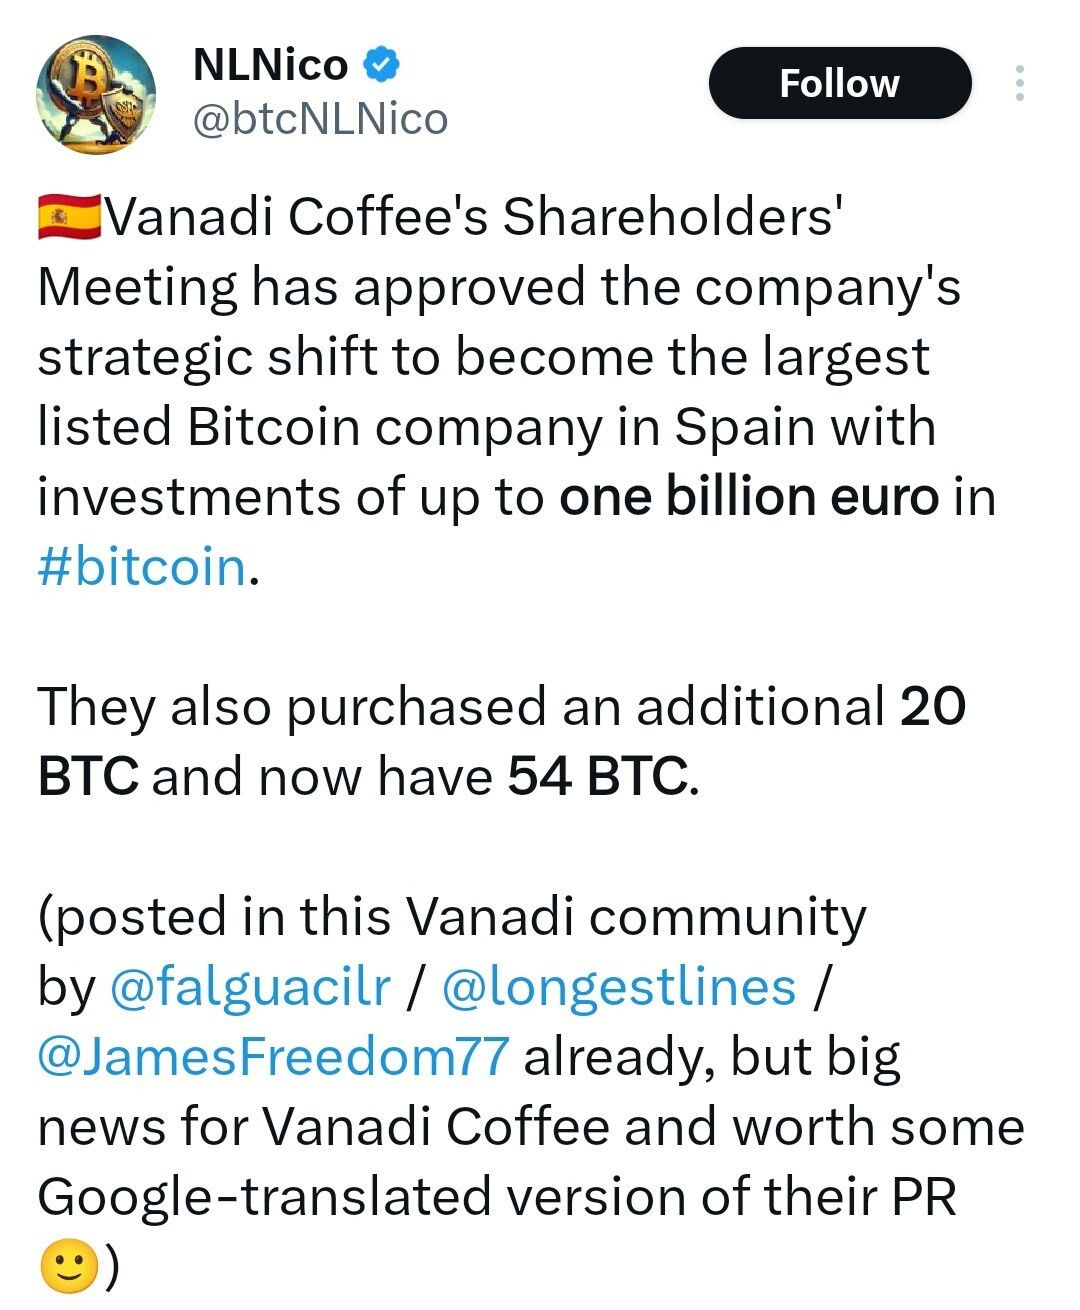Visit the @JamesFreedom77 mention
Image resolution: width=1080 pixels, height=1310 pixels.
pos(273,1057)
